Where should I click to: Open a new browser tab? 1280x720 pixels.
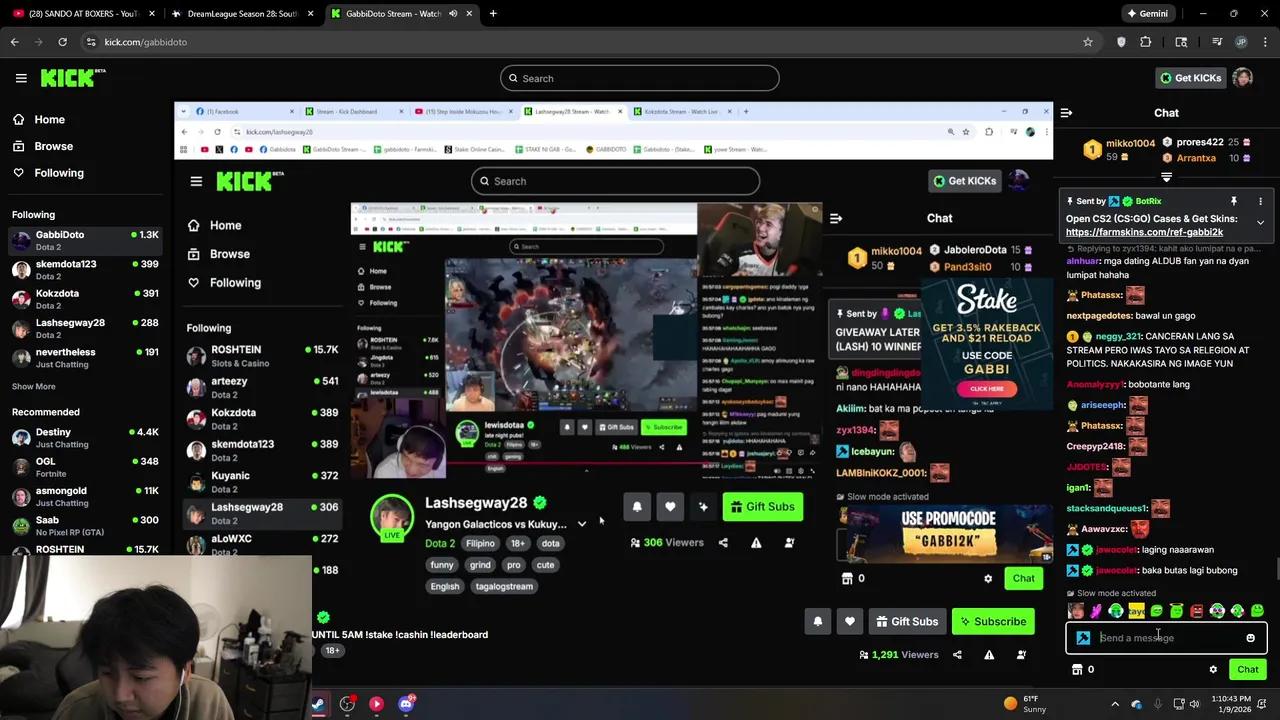click(493, 14)
